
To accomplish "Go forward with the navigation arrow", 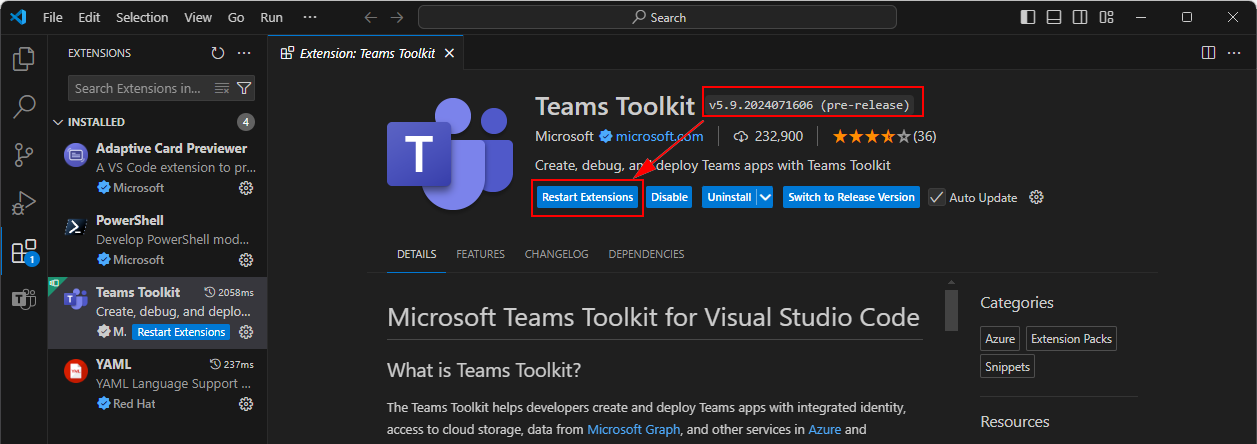I will pos(398,17).
